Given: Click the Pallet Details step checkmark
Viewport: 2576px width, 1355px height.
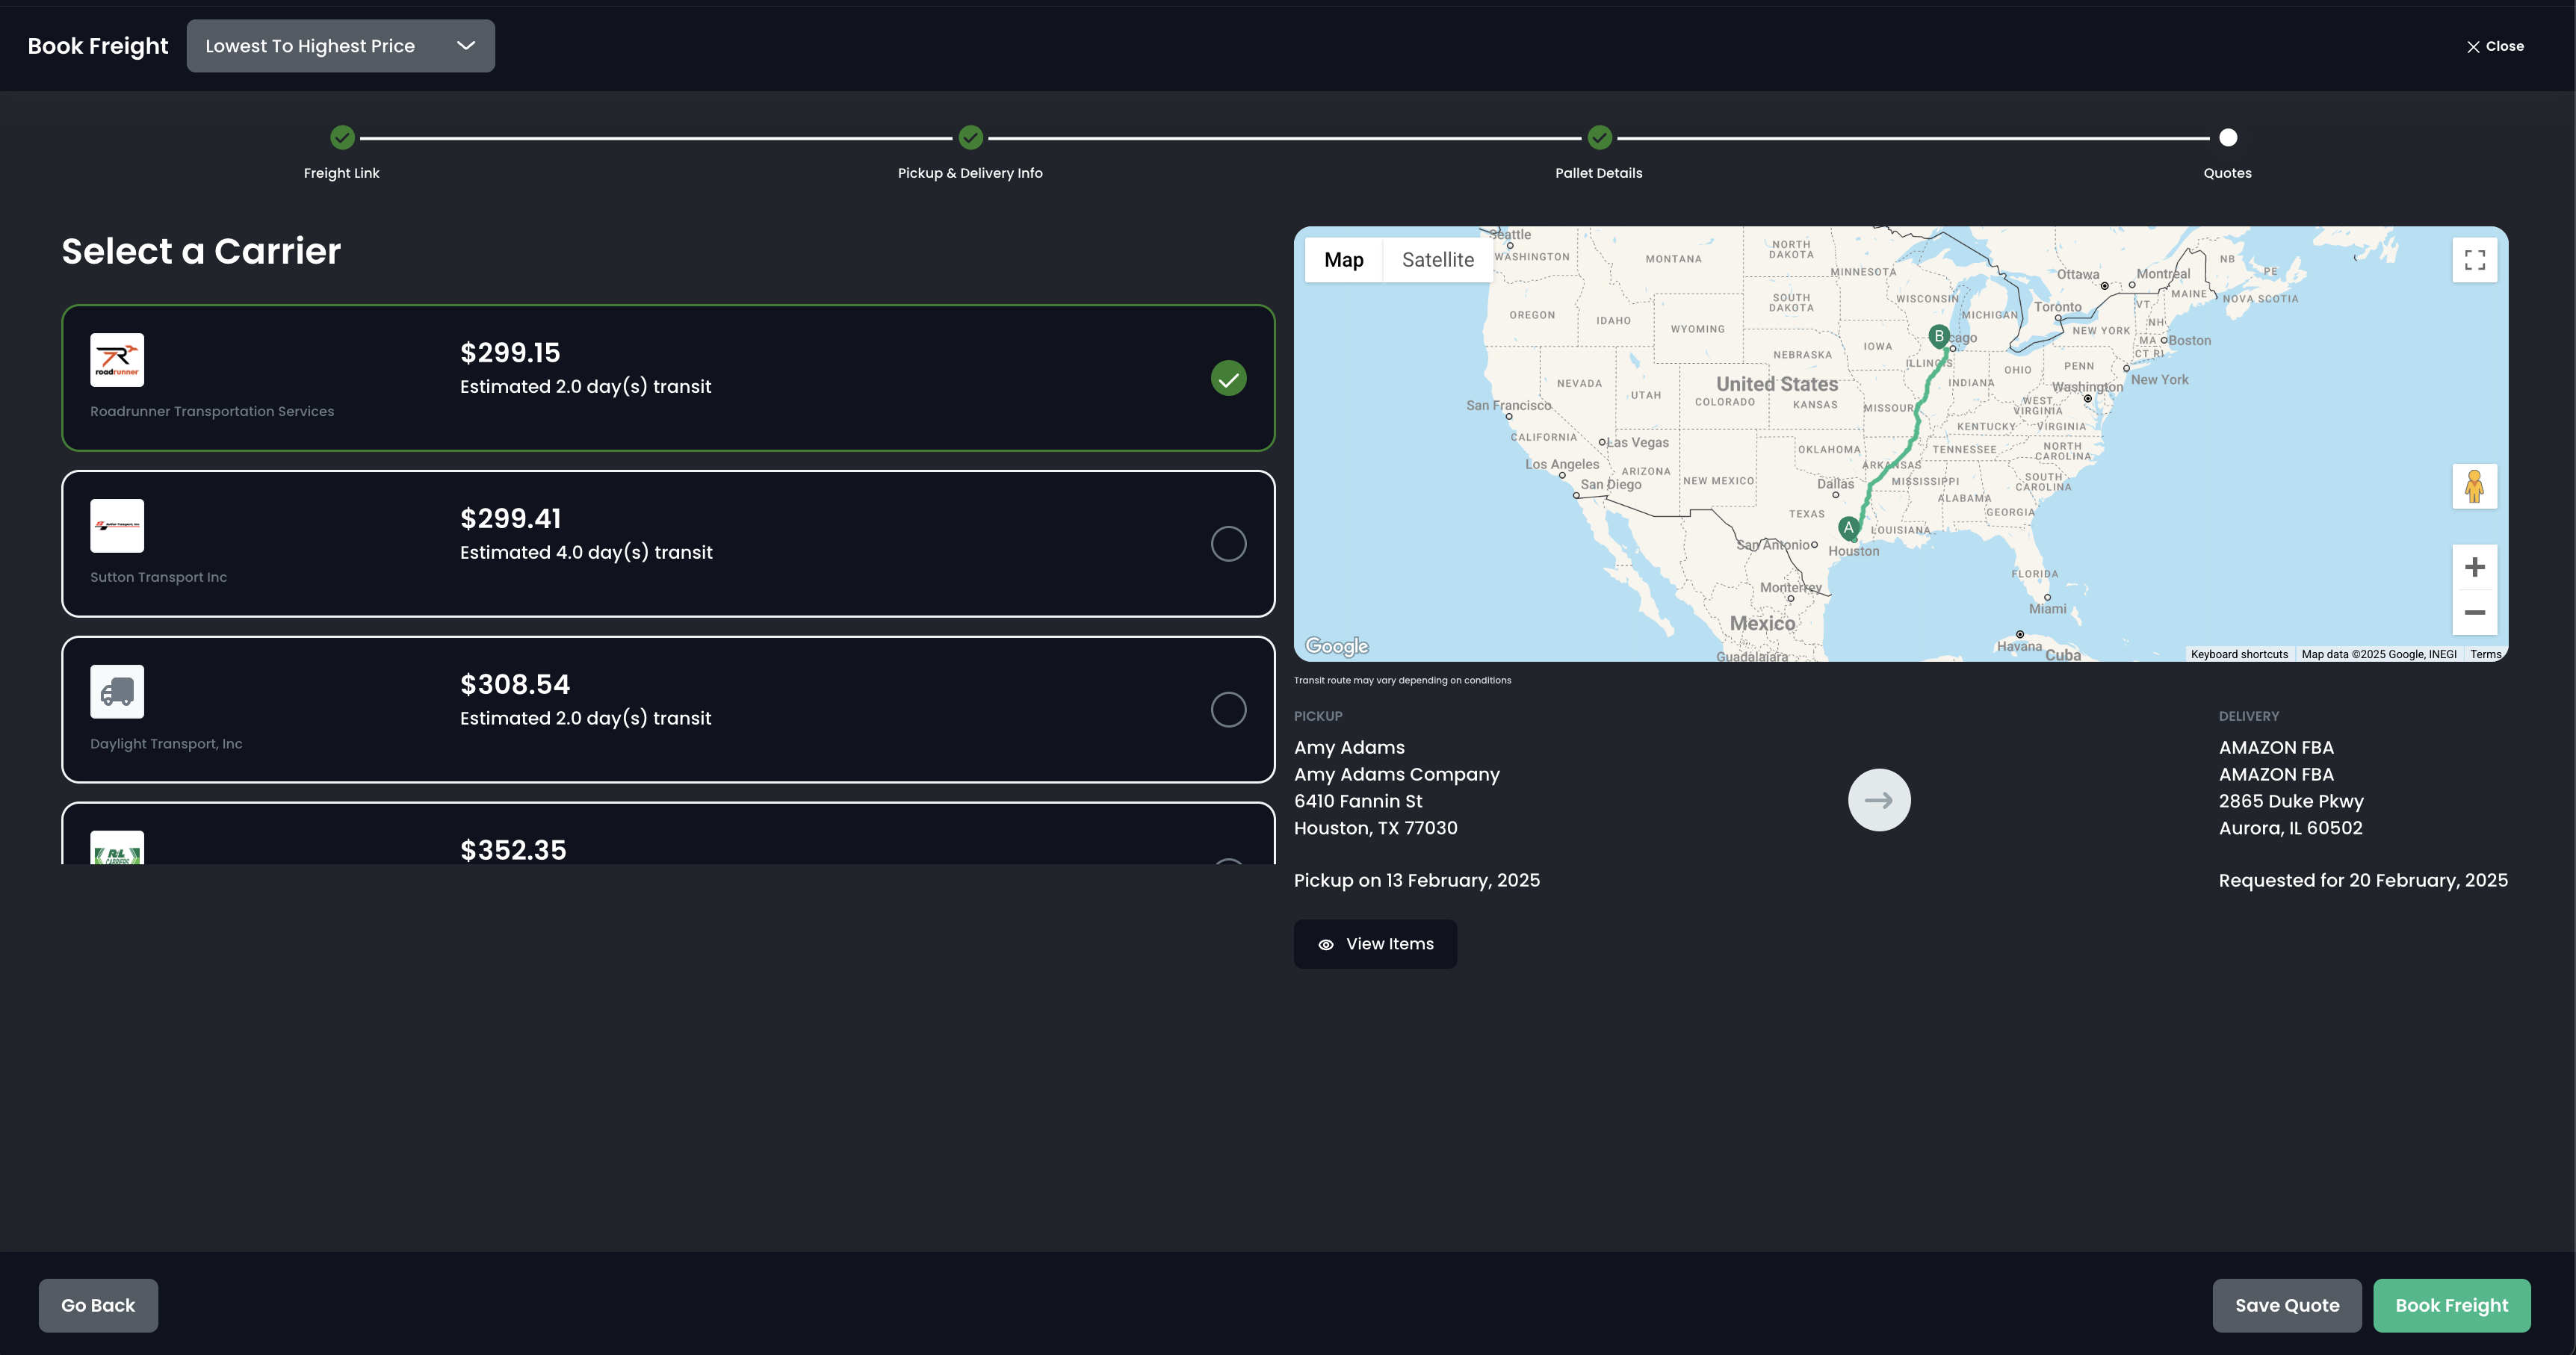Looking at the screenshot, I should coord(1599,137).
